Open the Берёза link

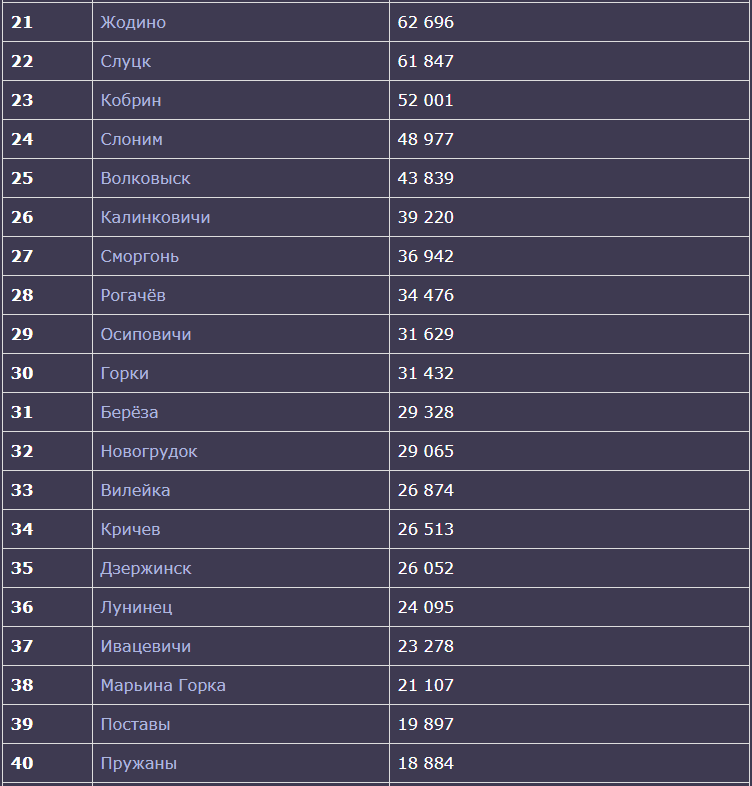tap(129, 412)
